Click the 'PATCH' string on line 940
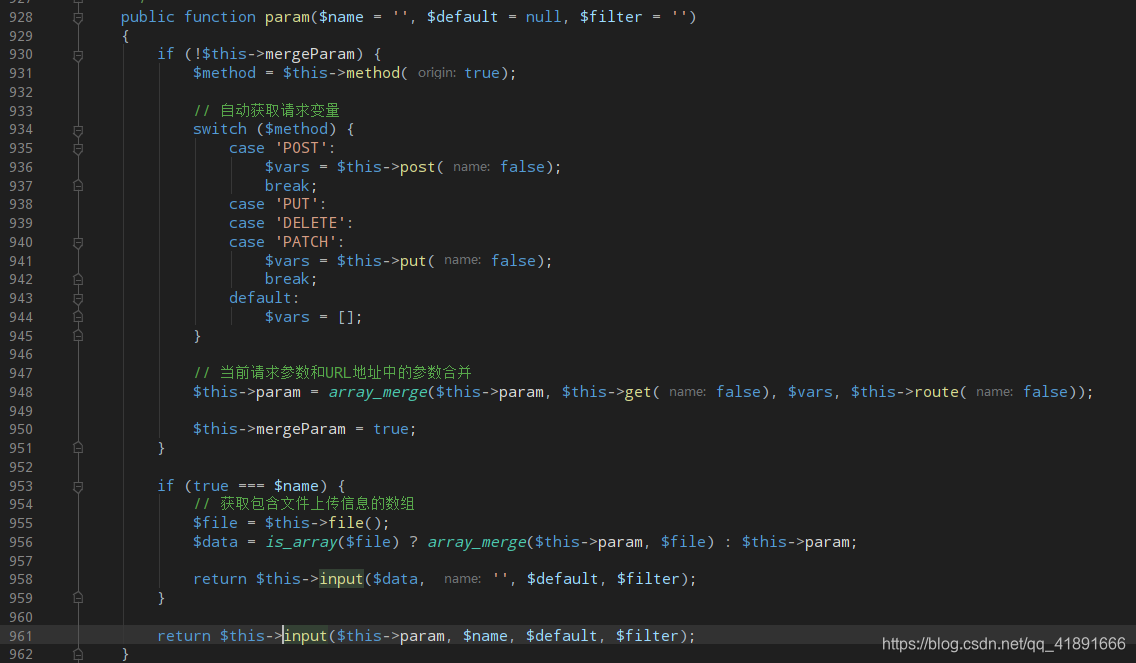The height and width of the screenshot is (663, 1136). click(305, 242)
